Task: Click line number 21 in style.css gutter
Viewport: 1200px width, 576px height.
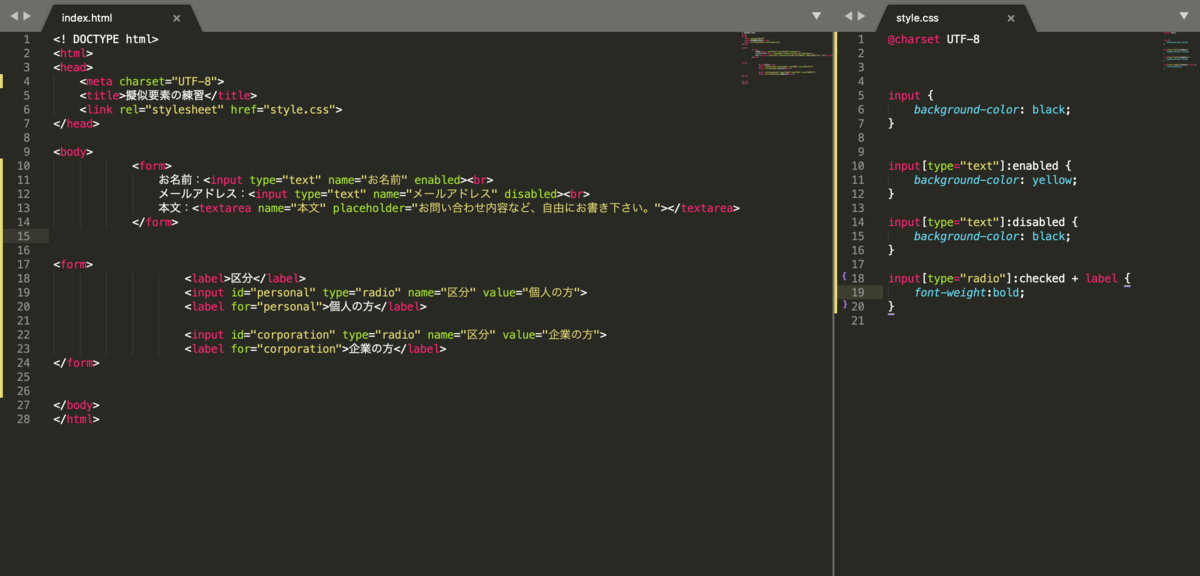Action: click(858, 320)
